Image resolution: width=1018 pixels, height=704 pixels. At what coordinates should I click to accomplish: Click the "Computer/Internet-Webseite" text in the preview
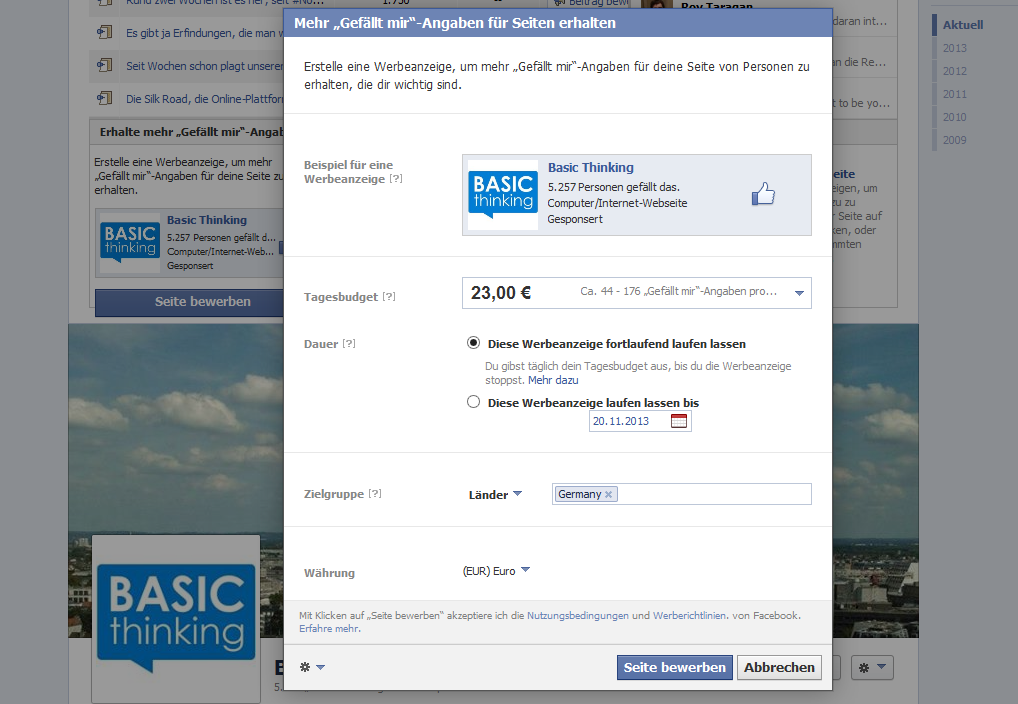click(617, 203)
